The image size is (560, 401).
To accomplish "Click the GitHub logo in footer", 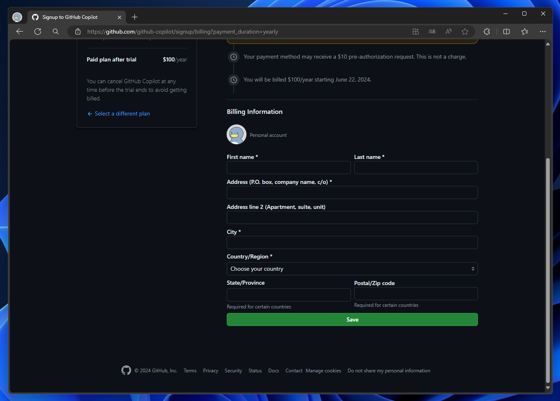I will [x=126, y=370].
